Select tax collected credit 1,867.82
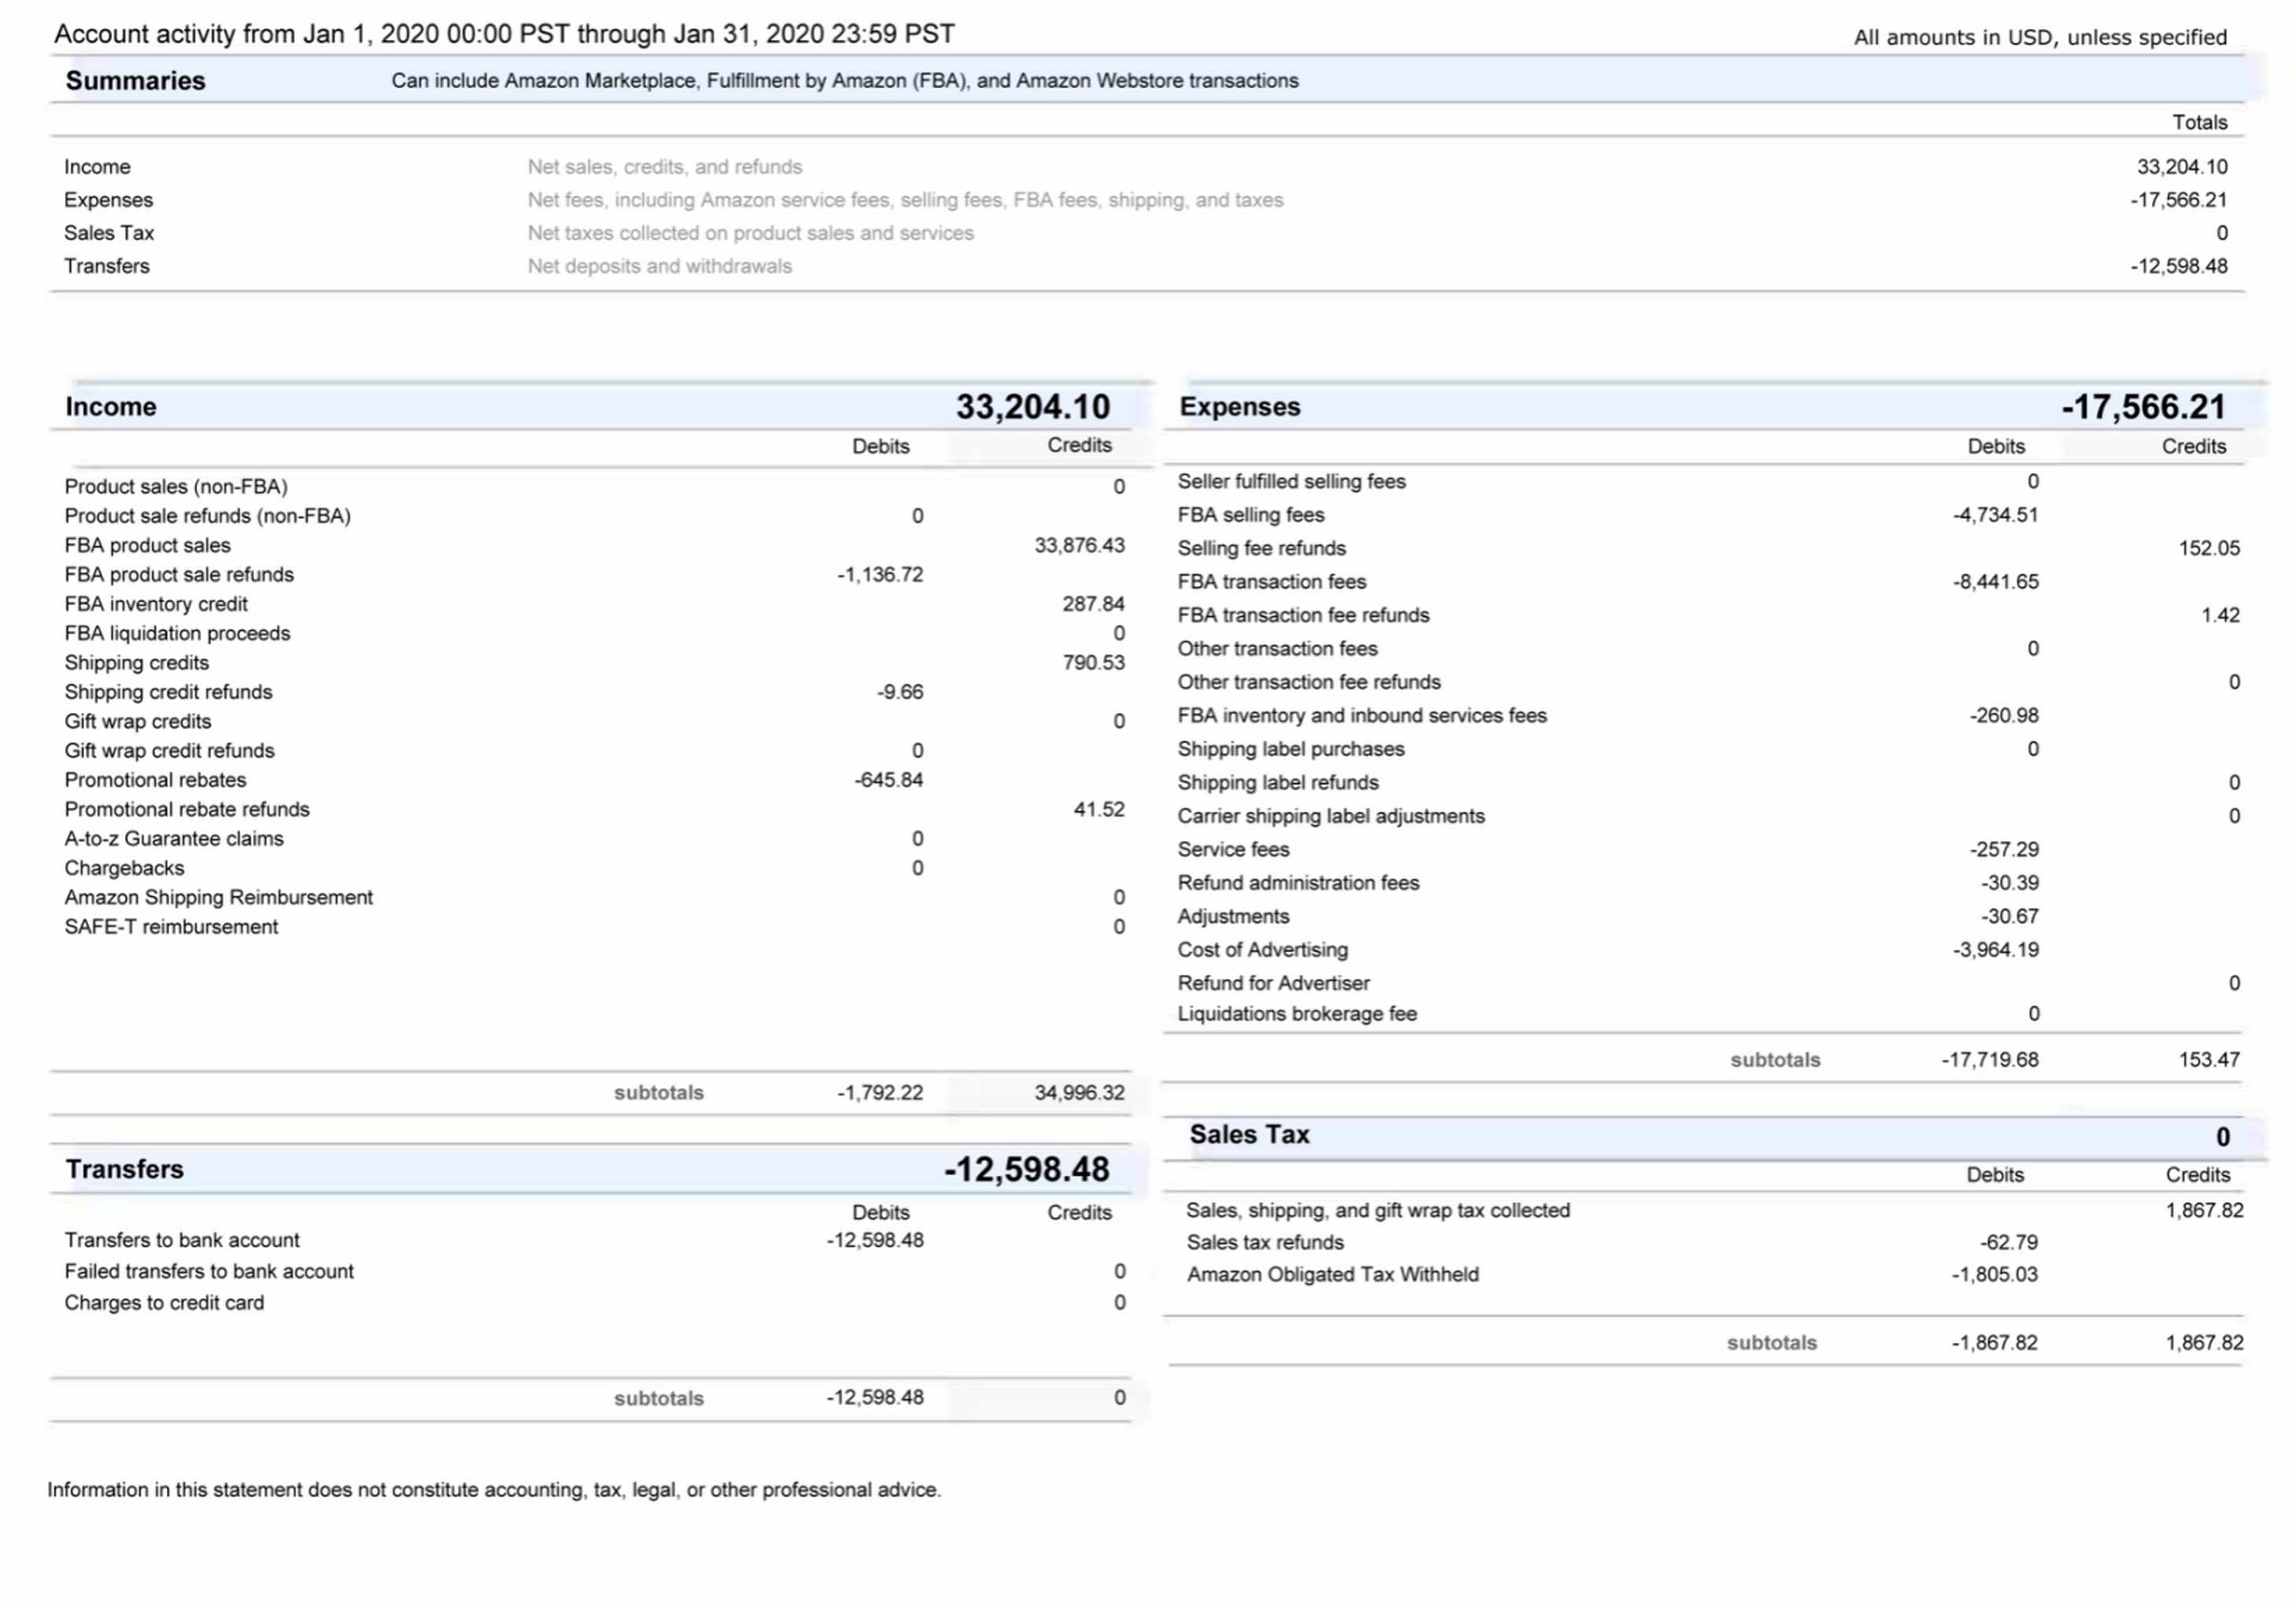This screenshot has width=2296, height=1608. click(2204, 1211)
